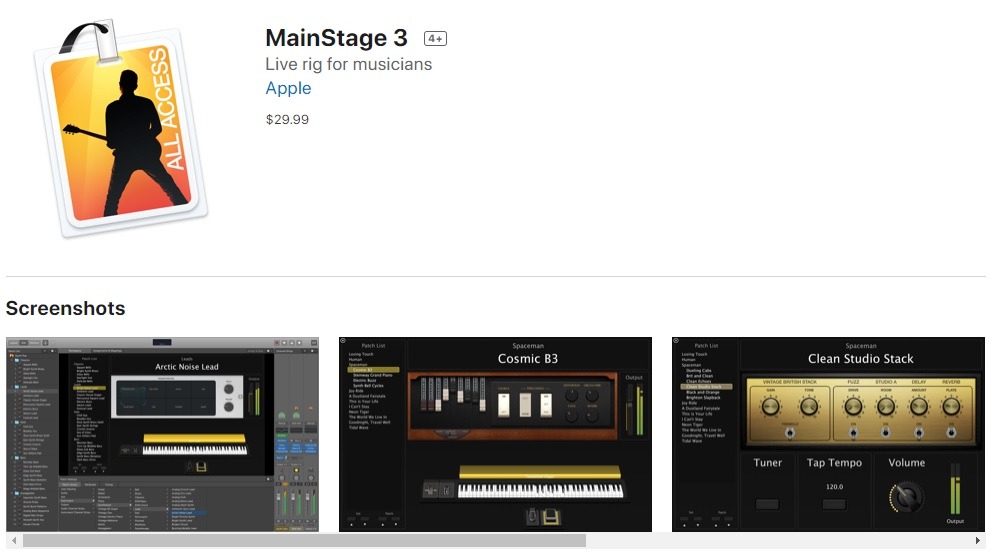Open the Apple developer link
Viewport: 998px width, 555px height.
coord(288,88)
